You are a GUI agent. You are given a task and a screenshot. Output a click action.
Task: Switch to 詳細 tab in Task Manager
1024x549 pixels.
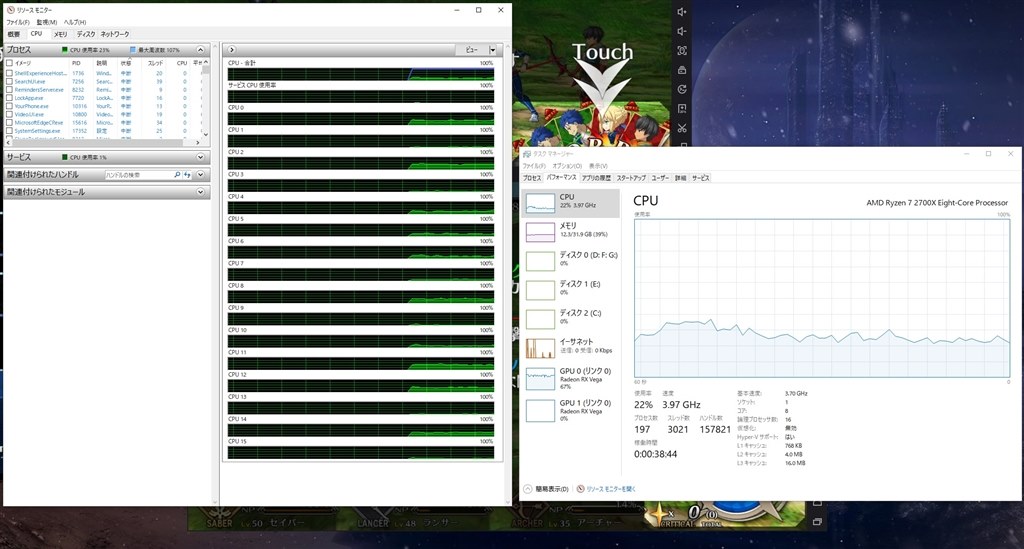[680, 178]
